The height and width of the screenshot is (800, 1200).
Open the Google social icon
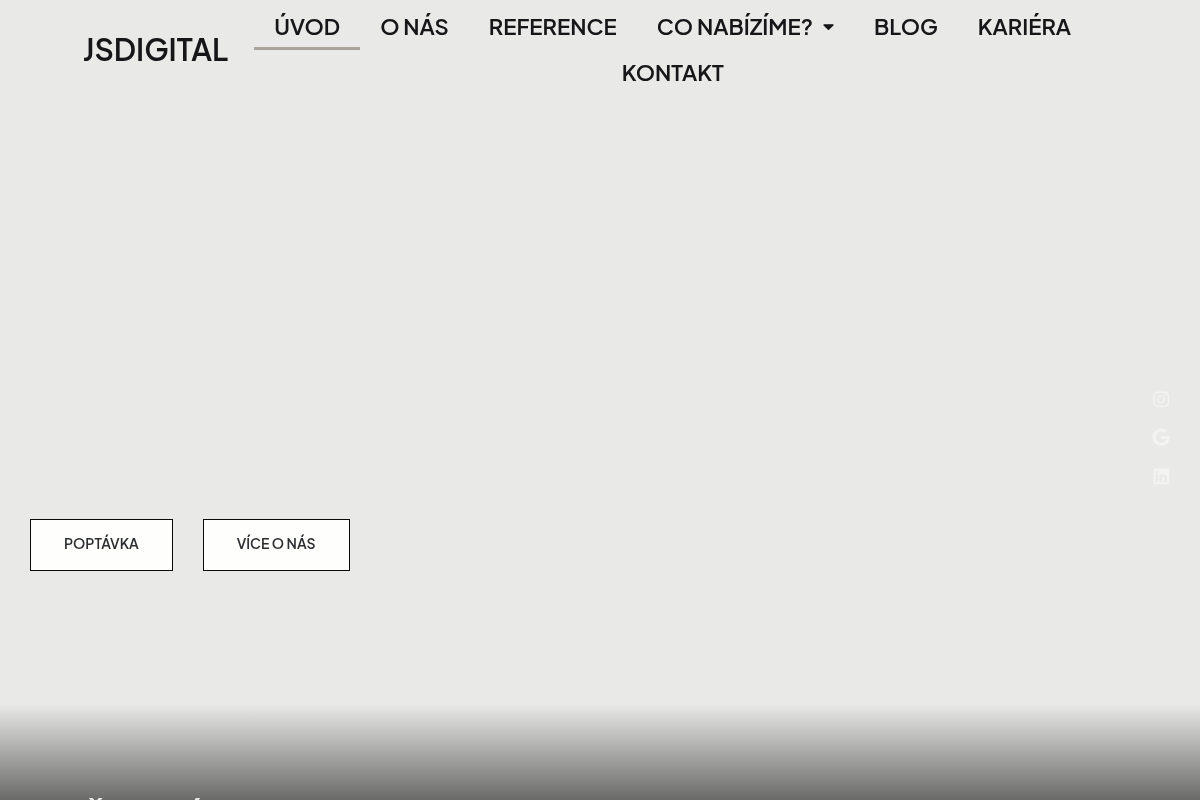pos(1161,438)
